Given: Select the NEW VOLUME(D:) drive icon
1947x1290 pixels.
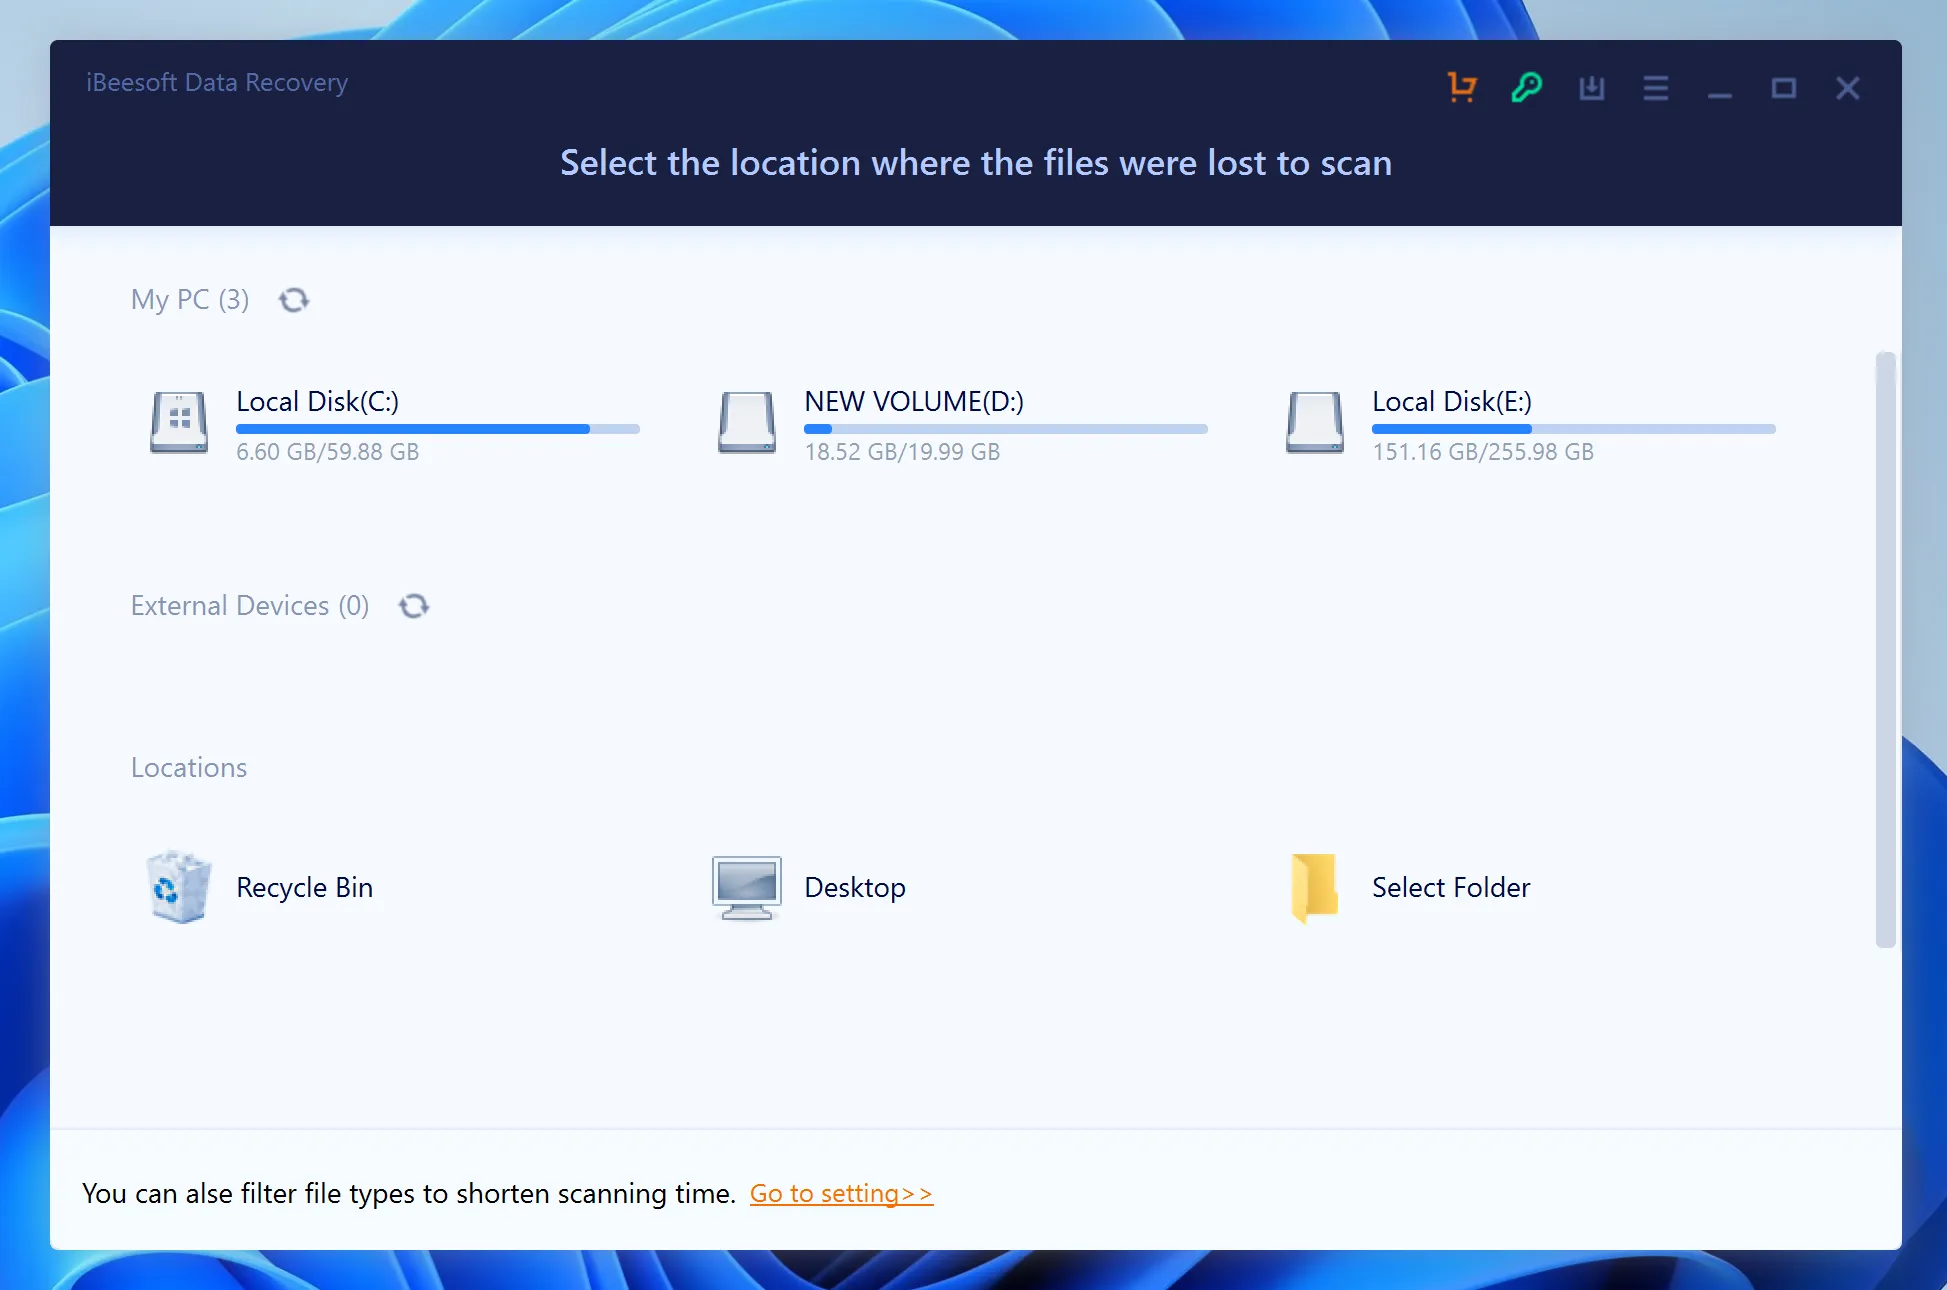Looking at the screenshot, I should pos(747,422).
